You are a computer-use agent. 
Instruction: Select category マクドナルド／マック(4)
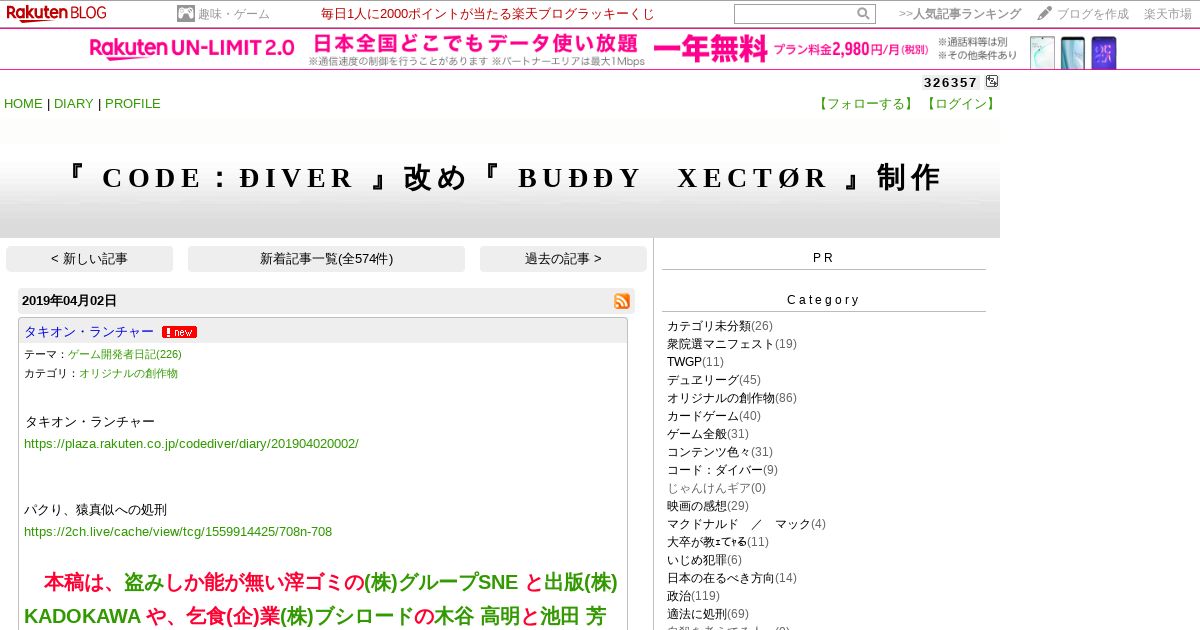746,524
